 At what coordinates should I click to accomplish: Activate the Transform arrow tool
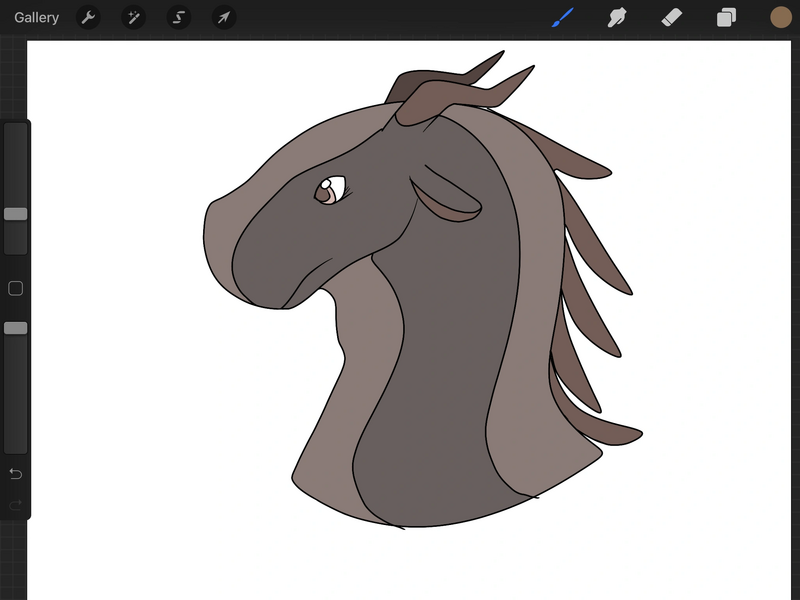pyautogui.click(x=224, y=17)
